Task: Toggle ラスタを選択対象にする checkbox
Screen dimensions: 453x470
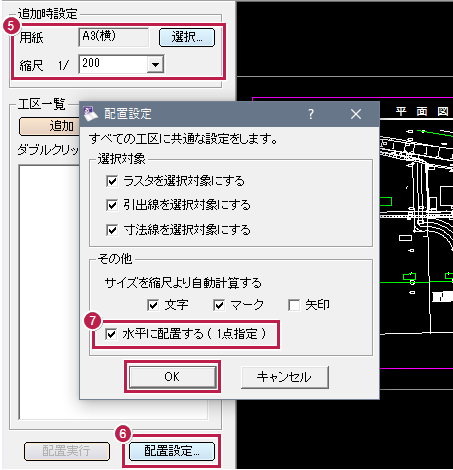Action: tap(112, 181)
